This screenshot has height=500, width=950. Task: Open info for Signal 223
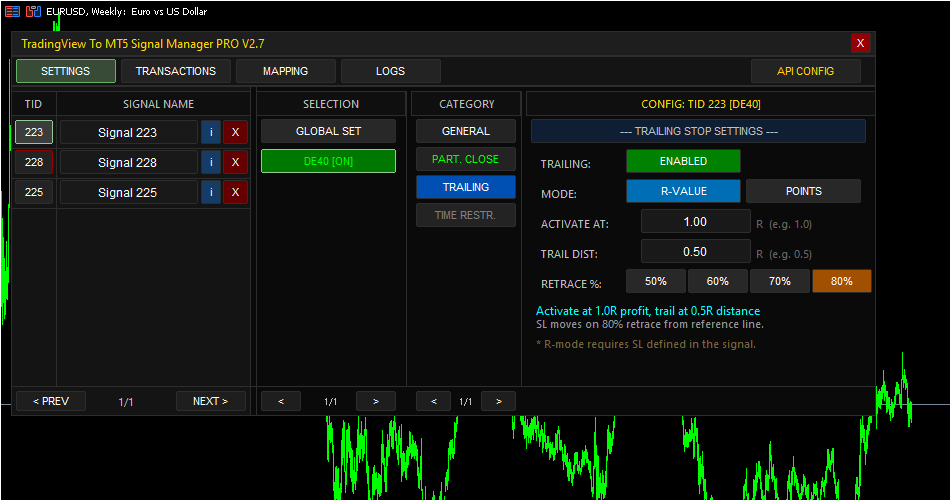click(x=211, y=132)
